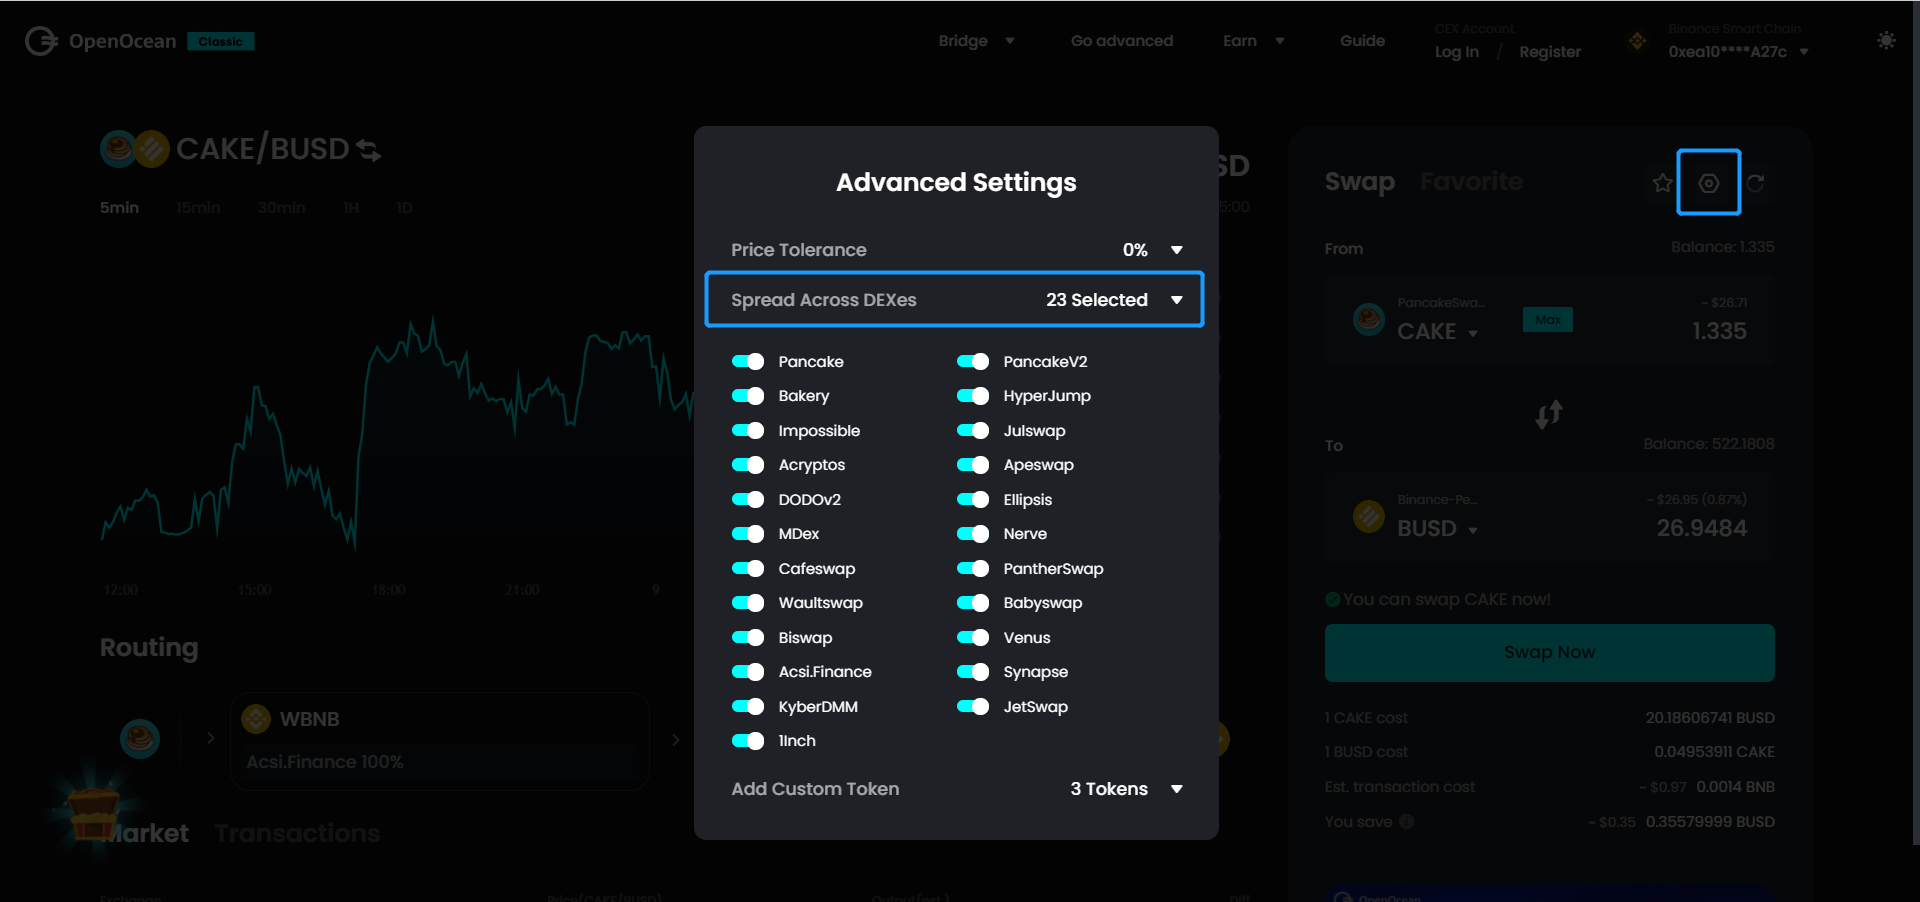Viewport: 1920px width, 902px height.
Task: Expand the routing chevron before WBNB
Action: click(211, 738)
